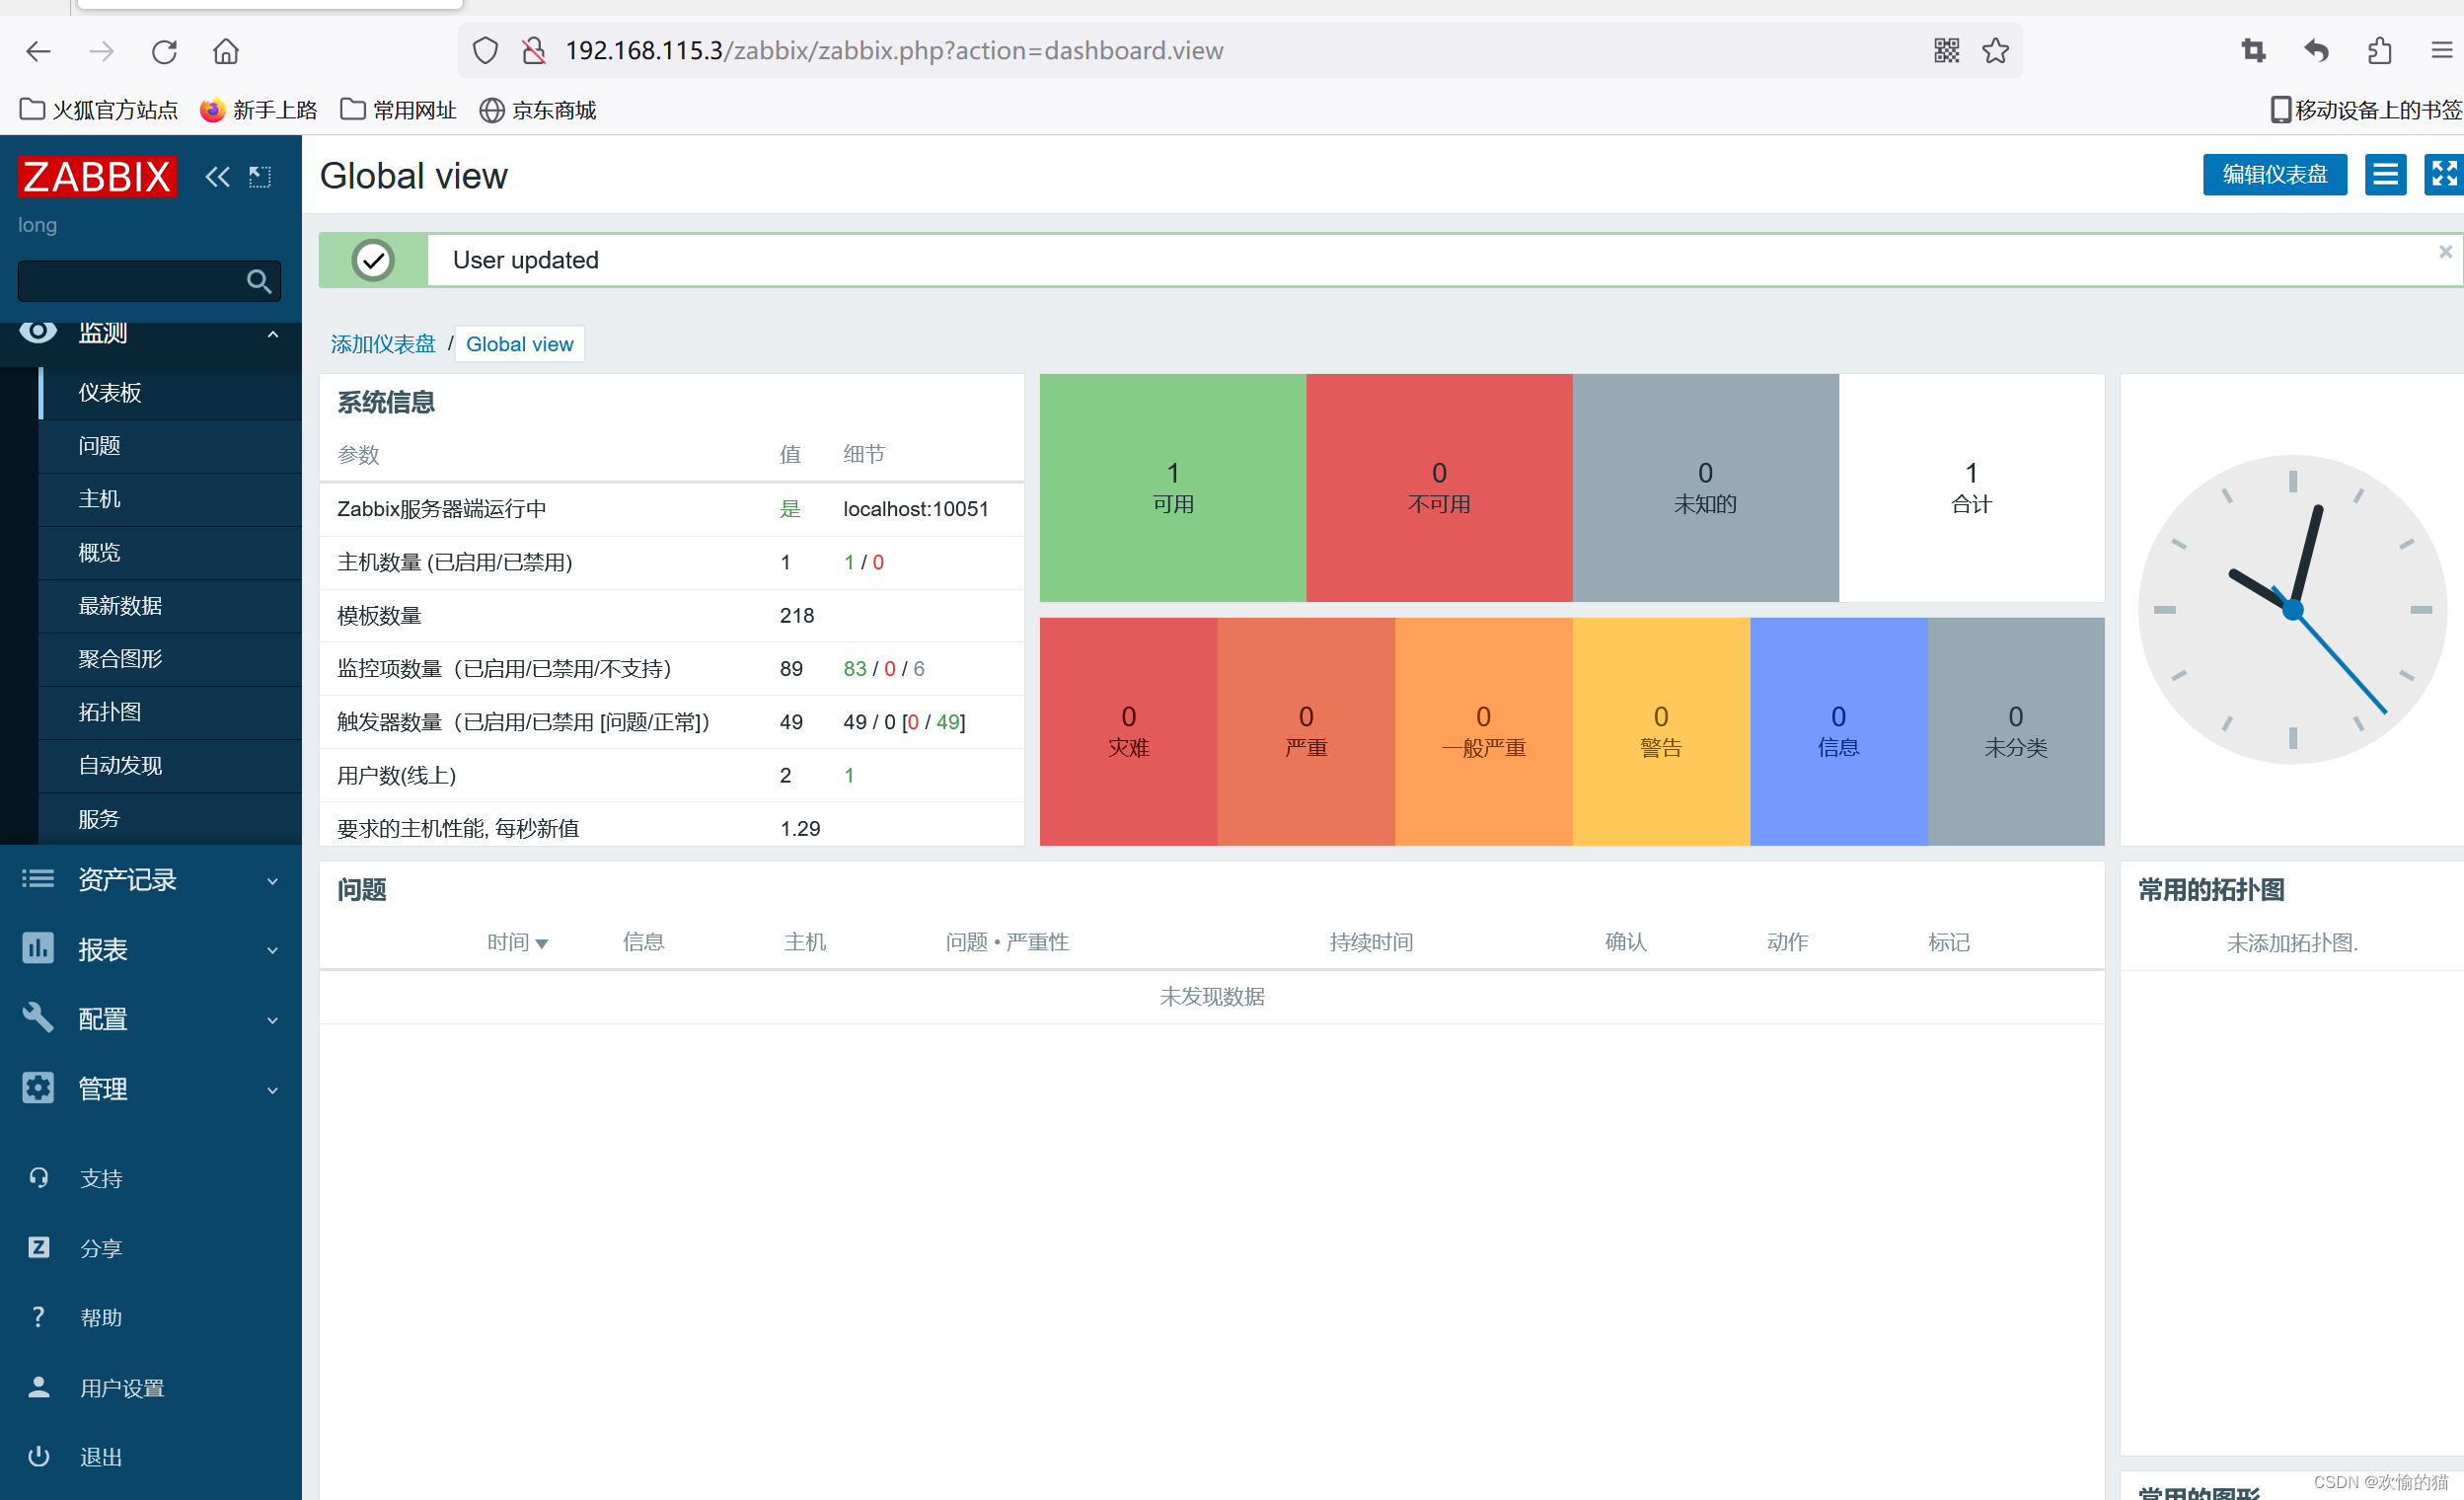Open 分享 share link

pos(100,1248)
